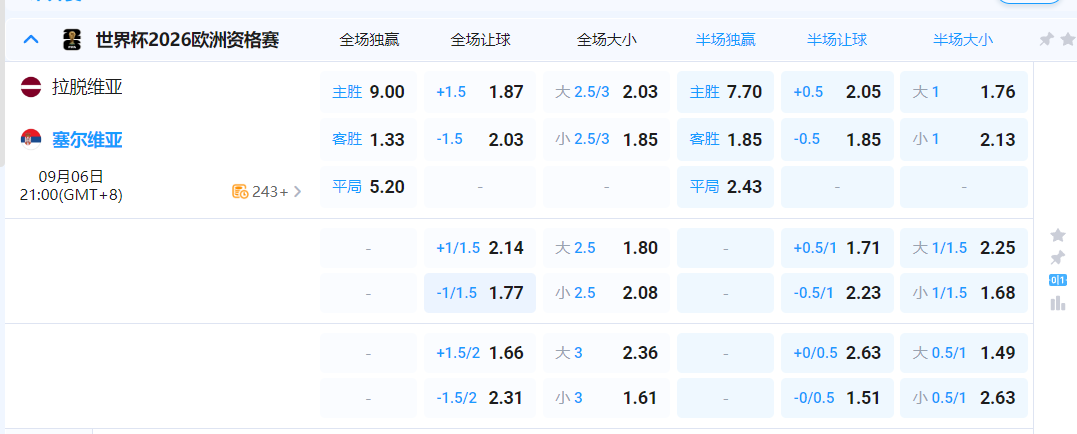This screenshot has width=1077, height=434.
Task: Pick half-time handicap -0.5/1 at 2.23
Action: click(x=837, y=293)
